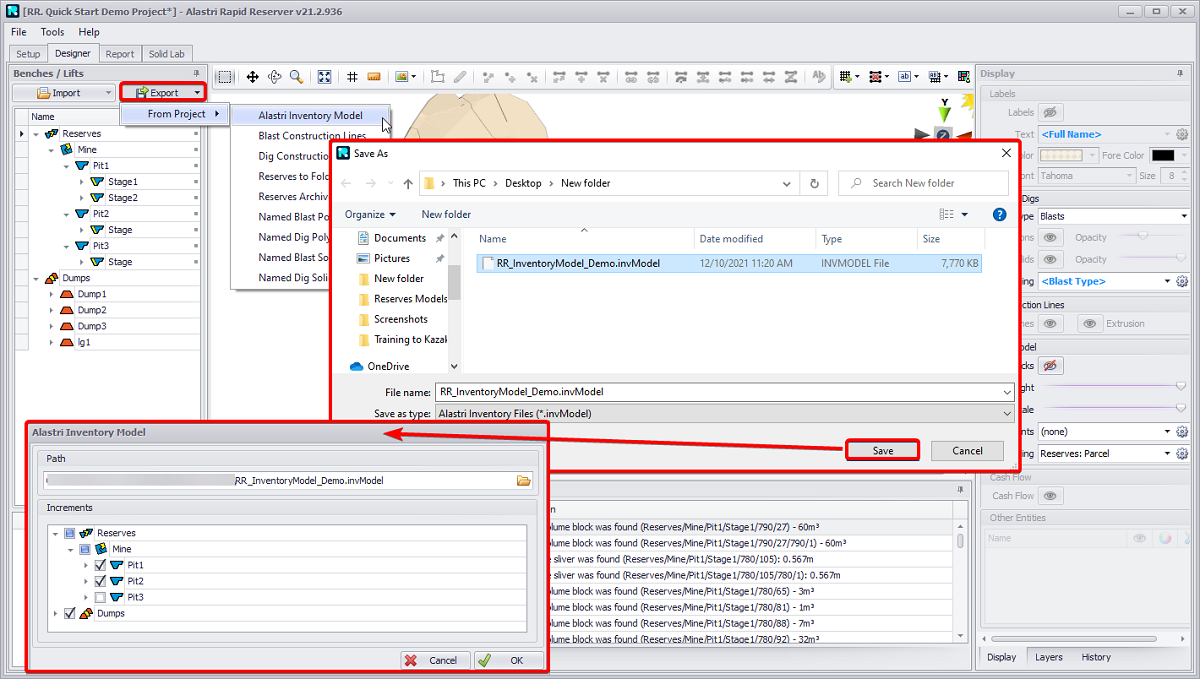Screen dimensions: 1200x679
Task: Expand the Dump1 tree node
Action: (x=52, y=294)
